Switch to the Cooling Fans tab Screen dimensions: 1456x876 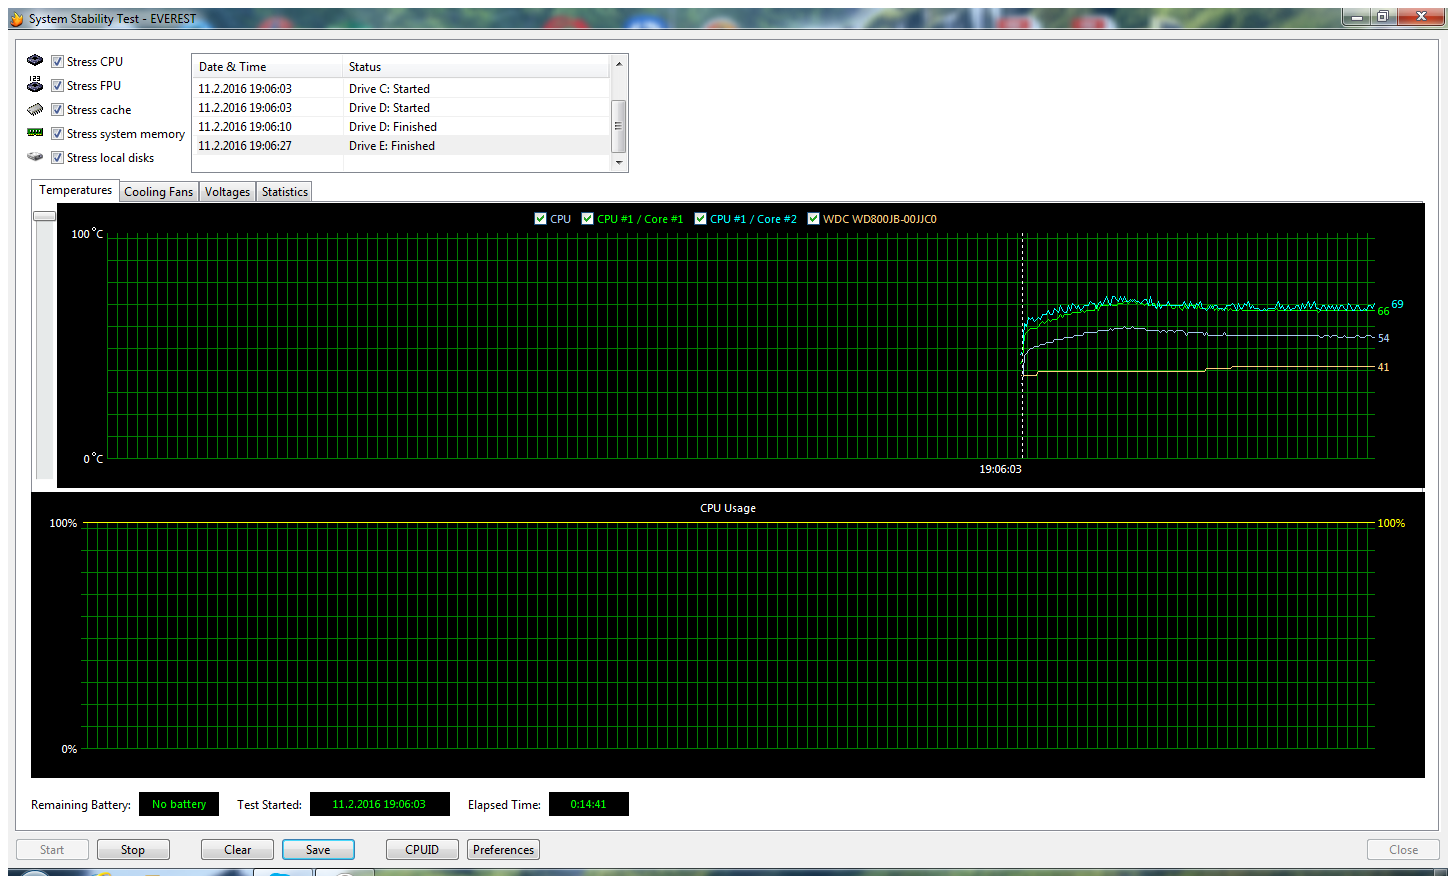(x=158, y=192)
